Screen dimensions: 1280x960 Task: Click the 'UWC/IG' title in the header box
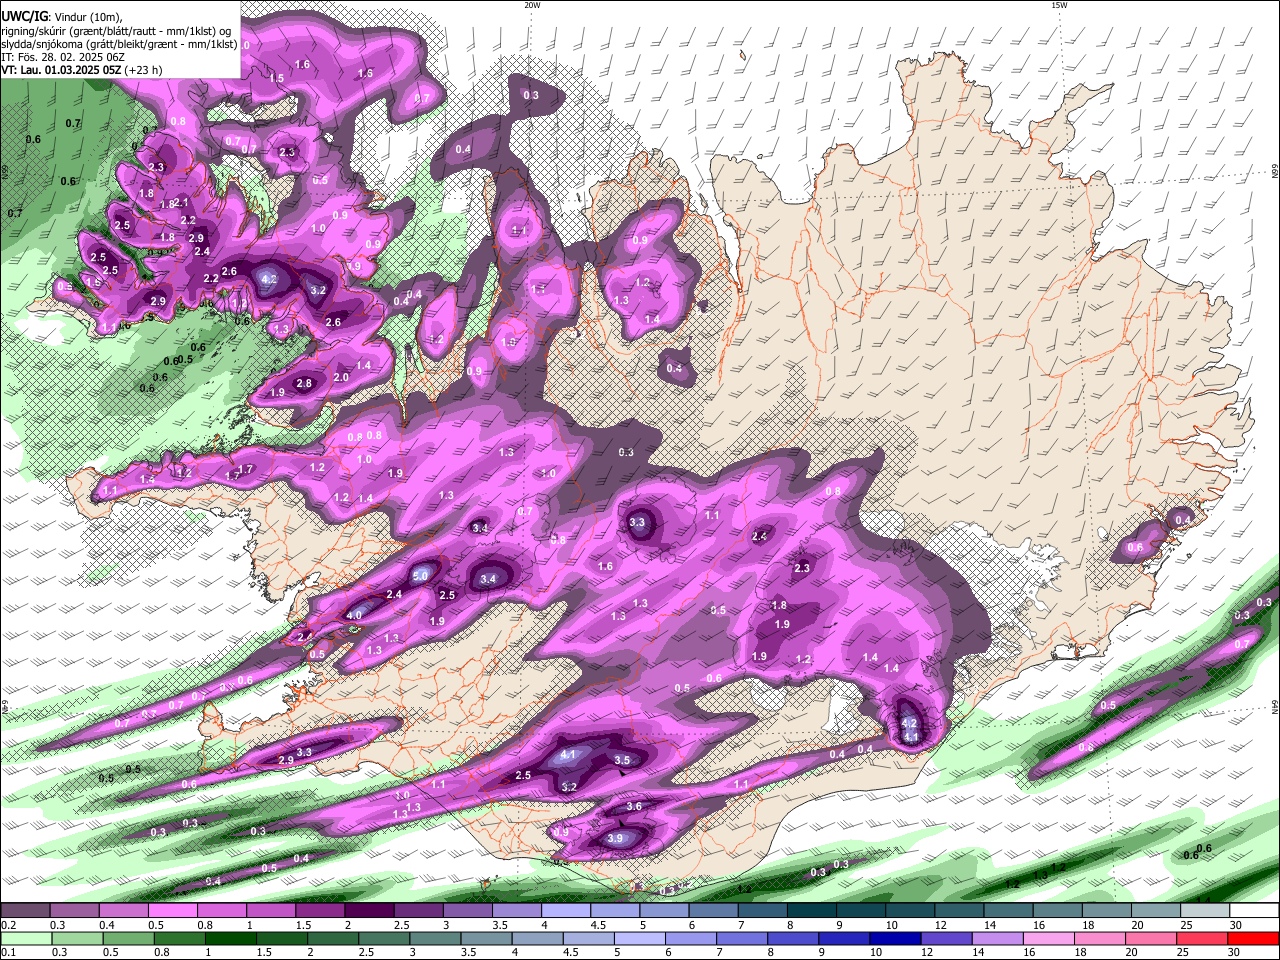point(24,17)
